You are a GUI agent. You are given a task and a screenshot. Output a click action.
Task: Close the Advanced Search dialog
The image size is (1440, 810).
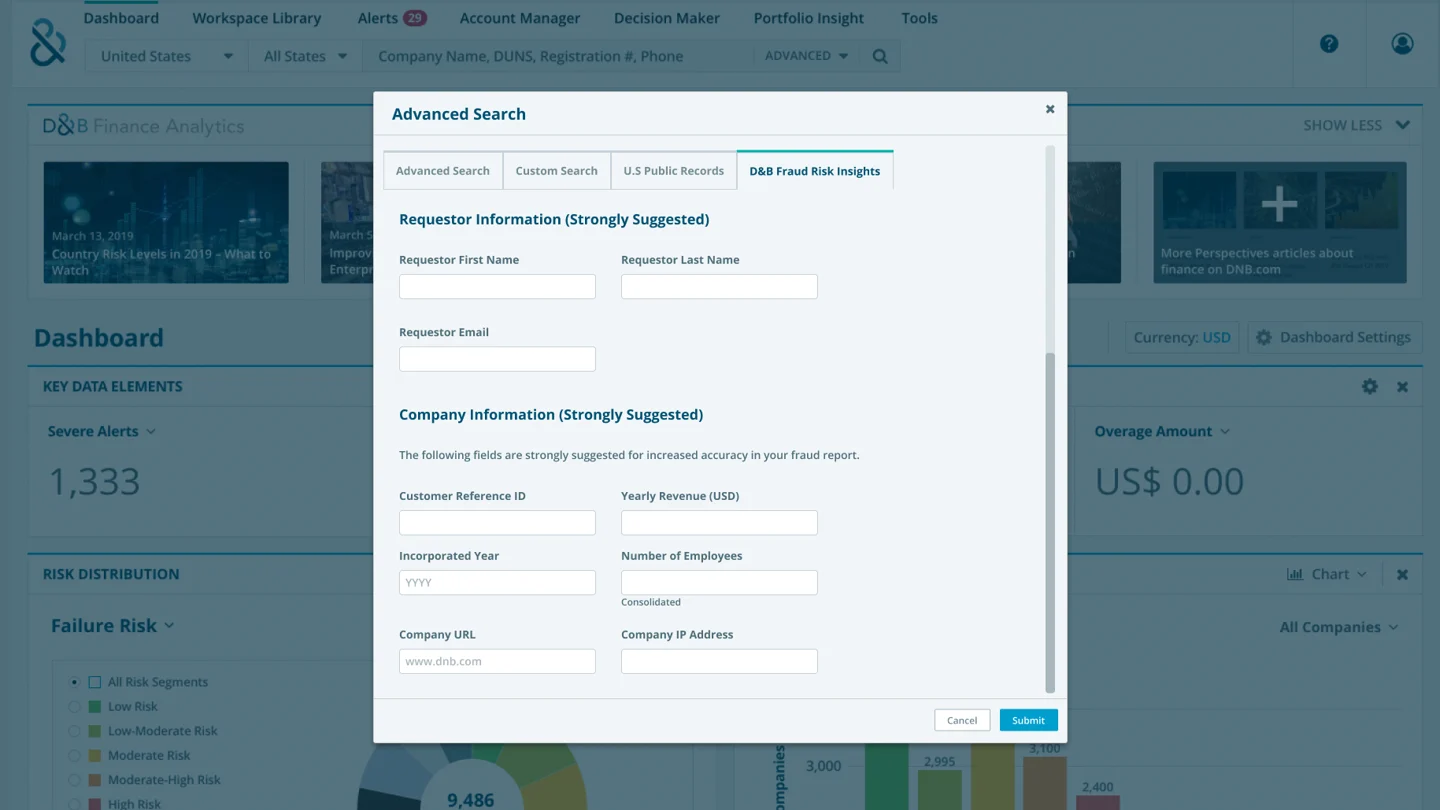pos(1050,109)
